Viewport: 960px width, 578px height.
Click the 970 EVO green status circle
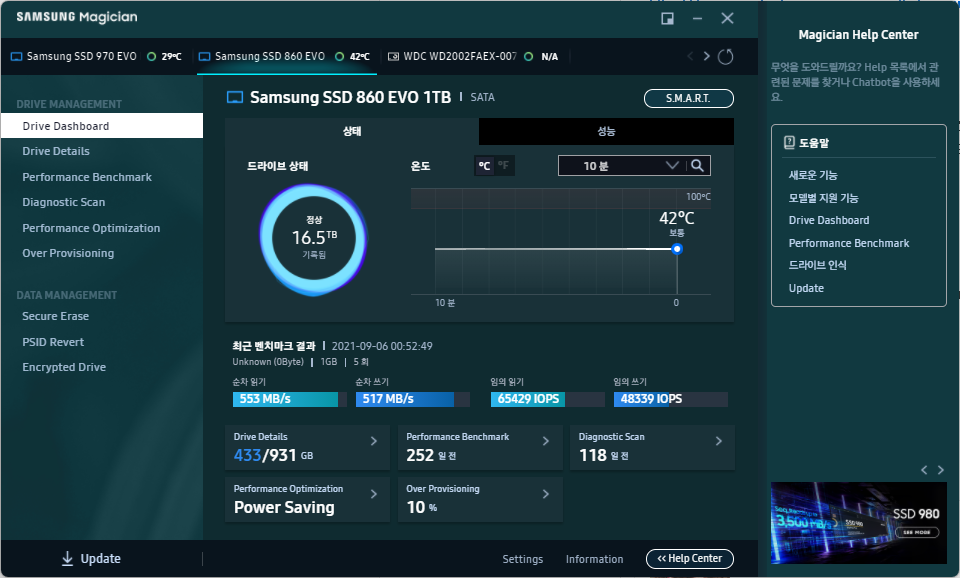[x=151, y=56]
